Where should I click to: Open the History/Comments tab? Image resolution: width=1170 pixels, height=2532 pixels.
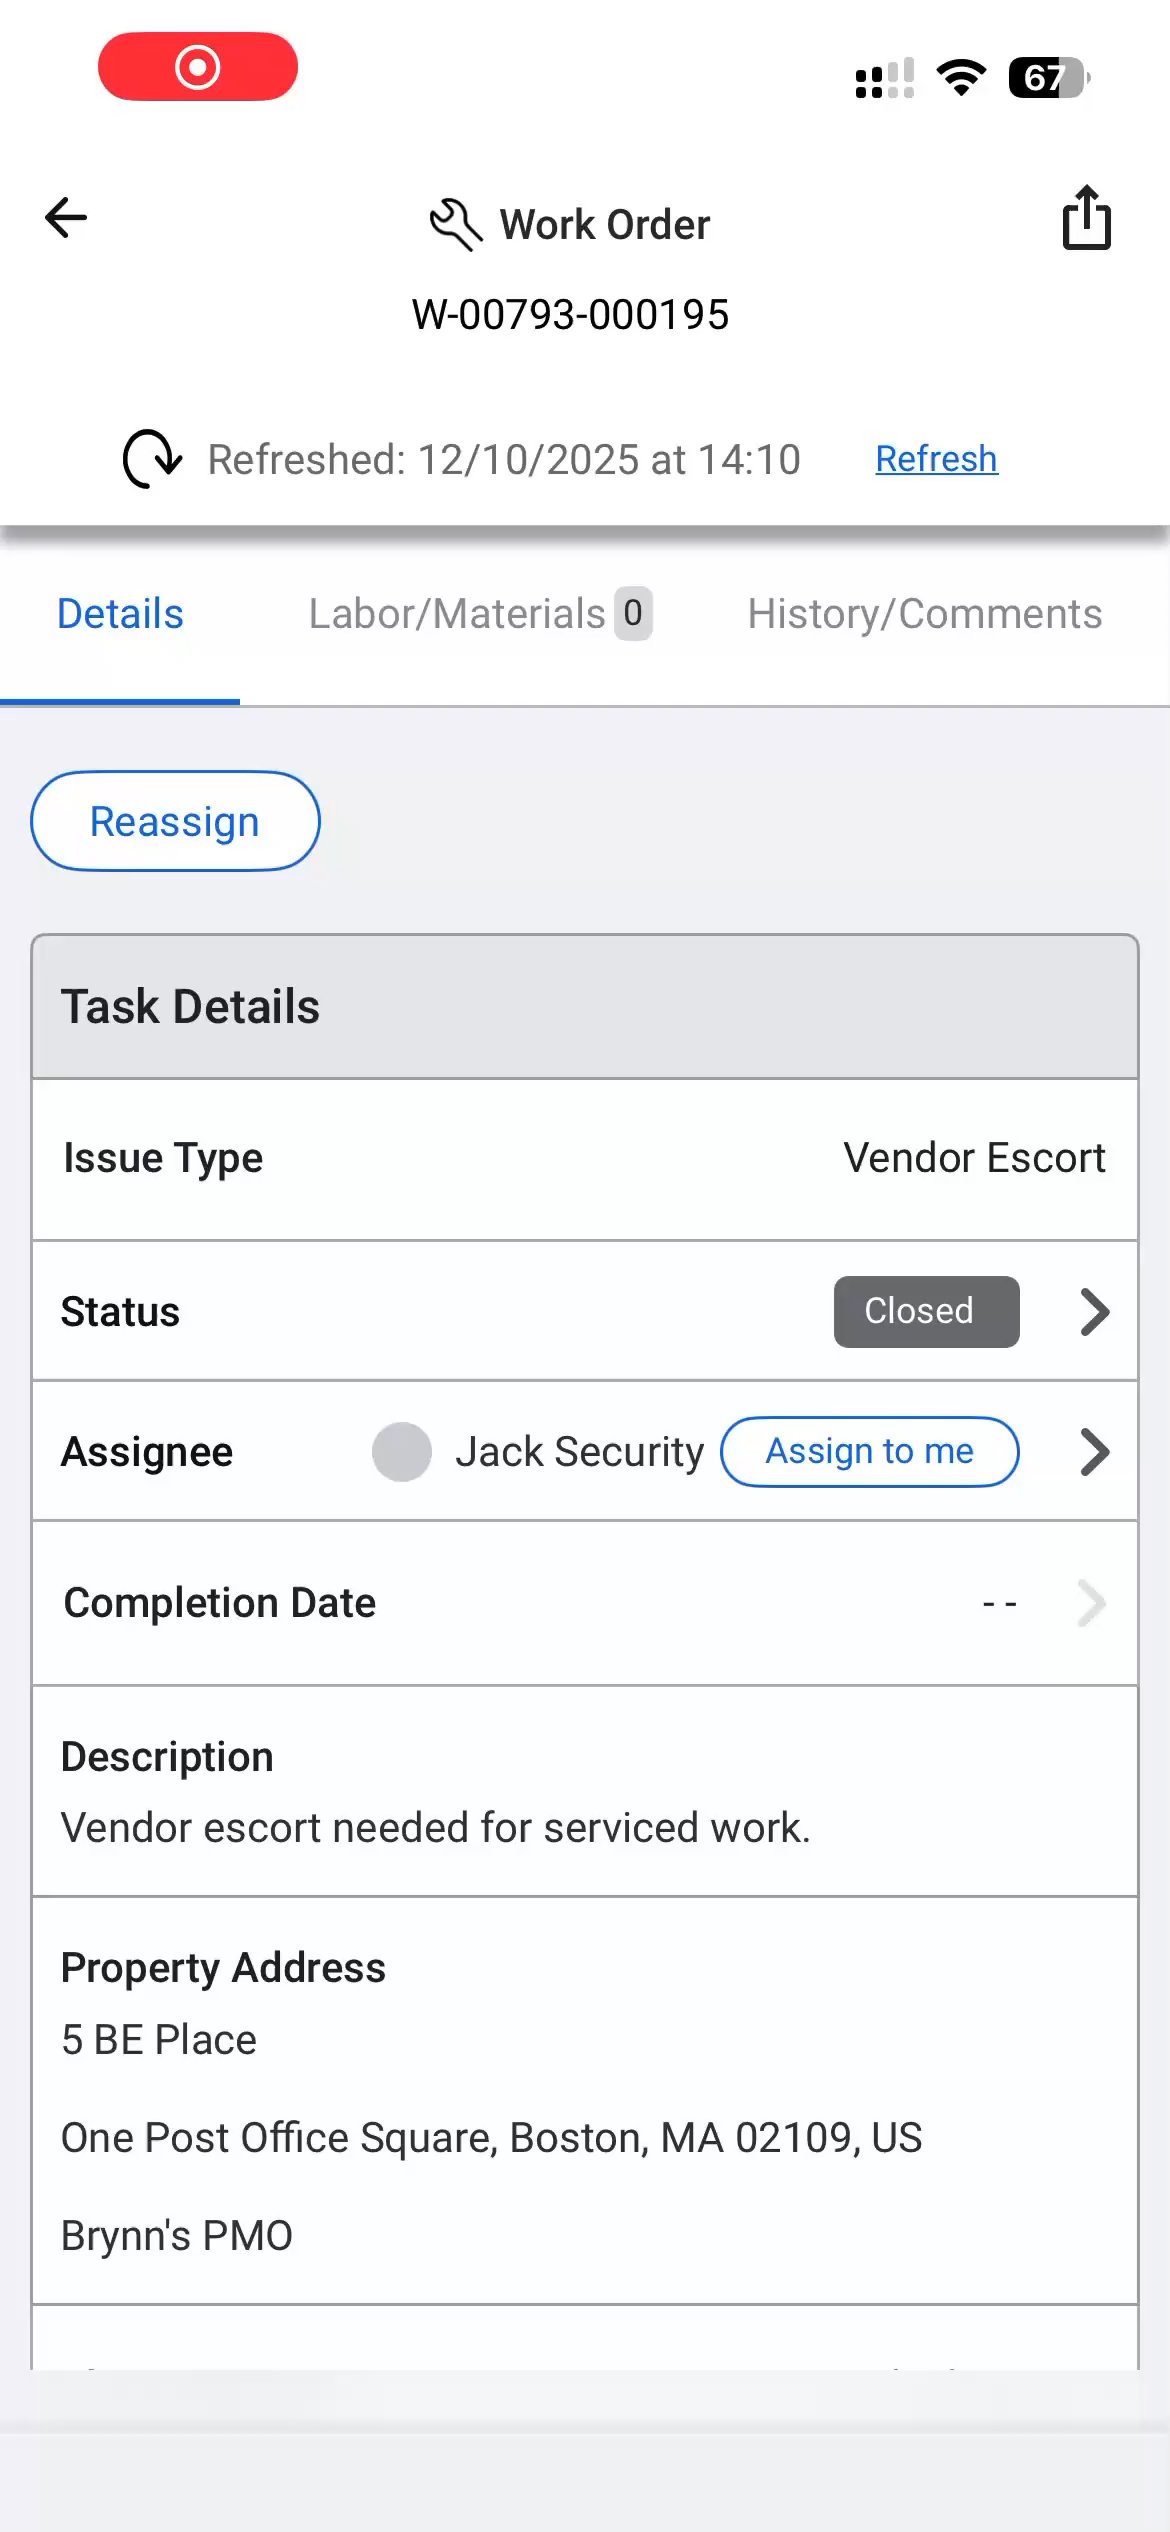click(x=924, y=614)
